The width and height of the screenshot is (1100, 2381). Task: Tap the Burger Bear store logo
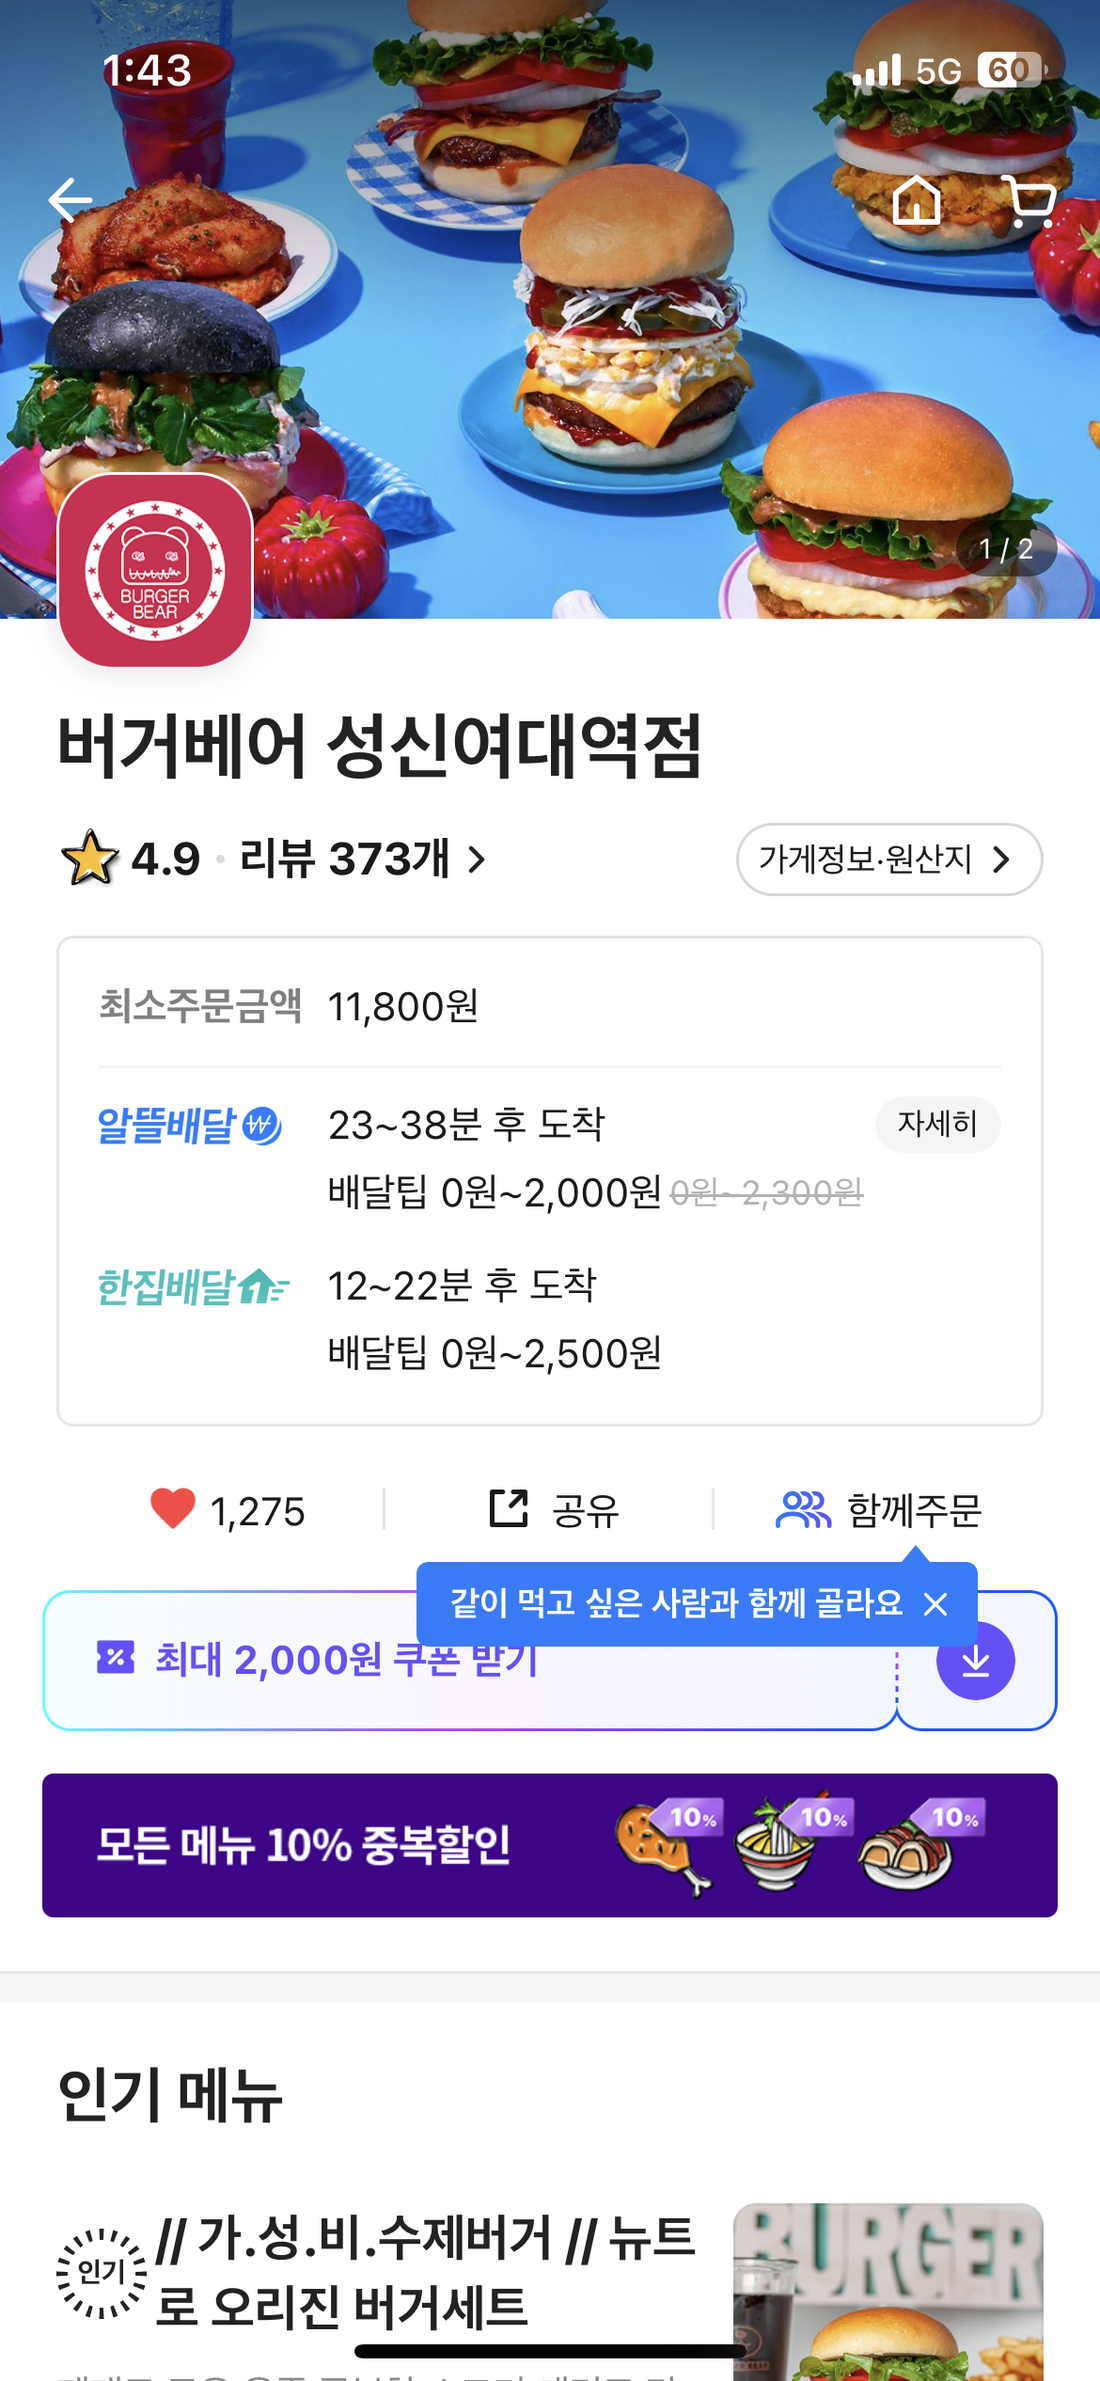click(155, 570)
